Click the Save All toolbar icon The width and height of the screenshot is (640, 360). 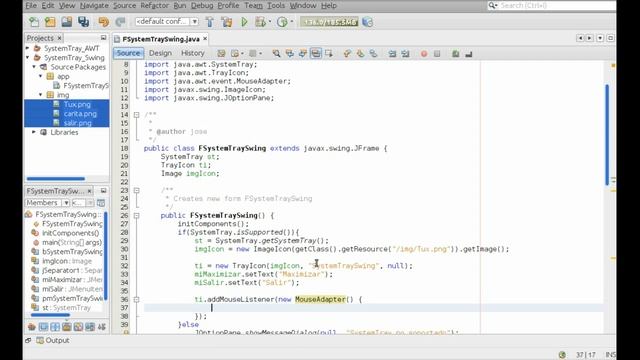point(84,22)
